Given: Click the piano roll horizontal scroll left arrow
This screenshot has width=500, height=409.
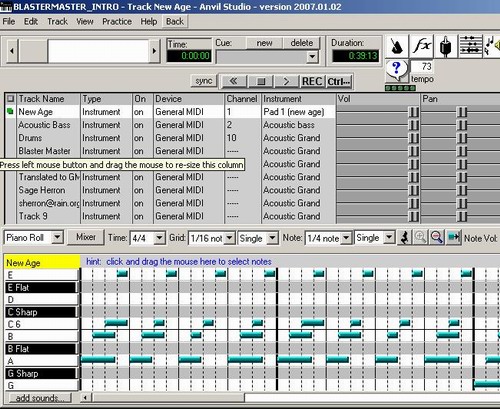Looking at the screenshot, I should (x=86, y=398).
